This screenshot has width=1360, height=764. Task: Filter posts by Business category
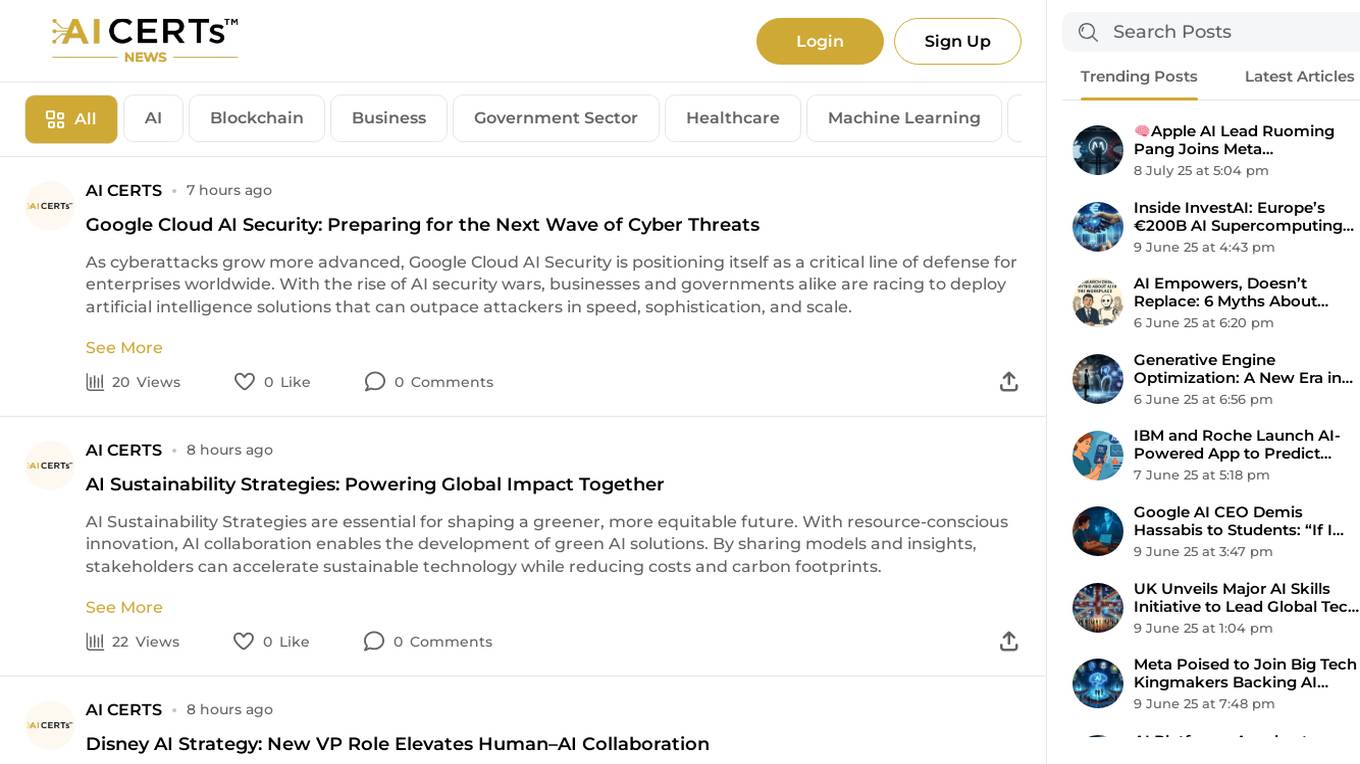389,119
